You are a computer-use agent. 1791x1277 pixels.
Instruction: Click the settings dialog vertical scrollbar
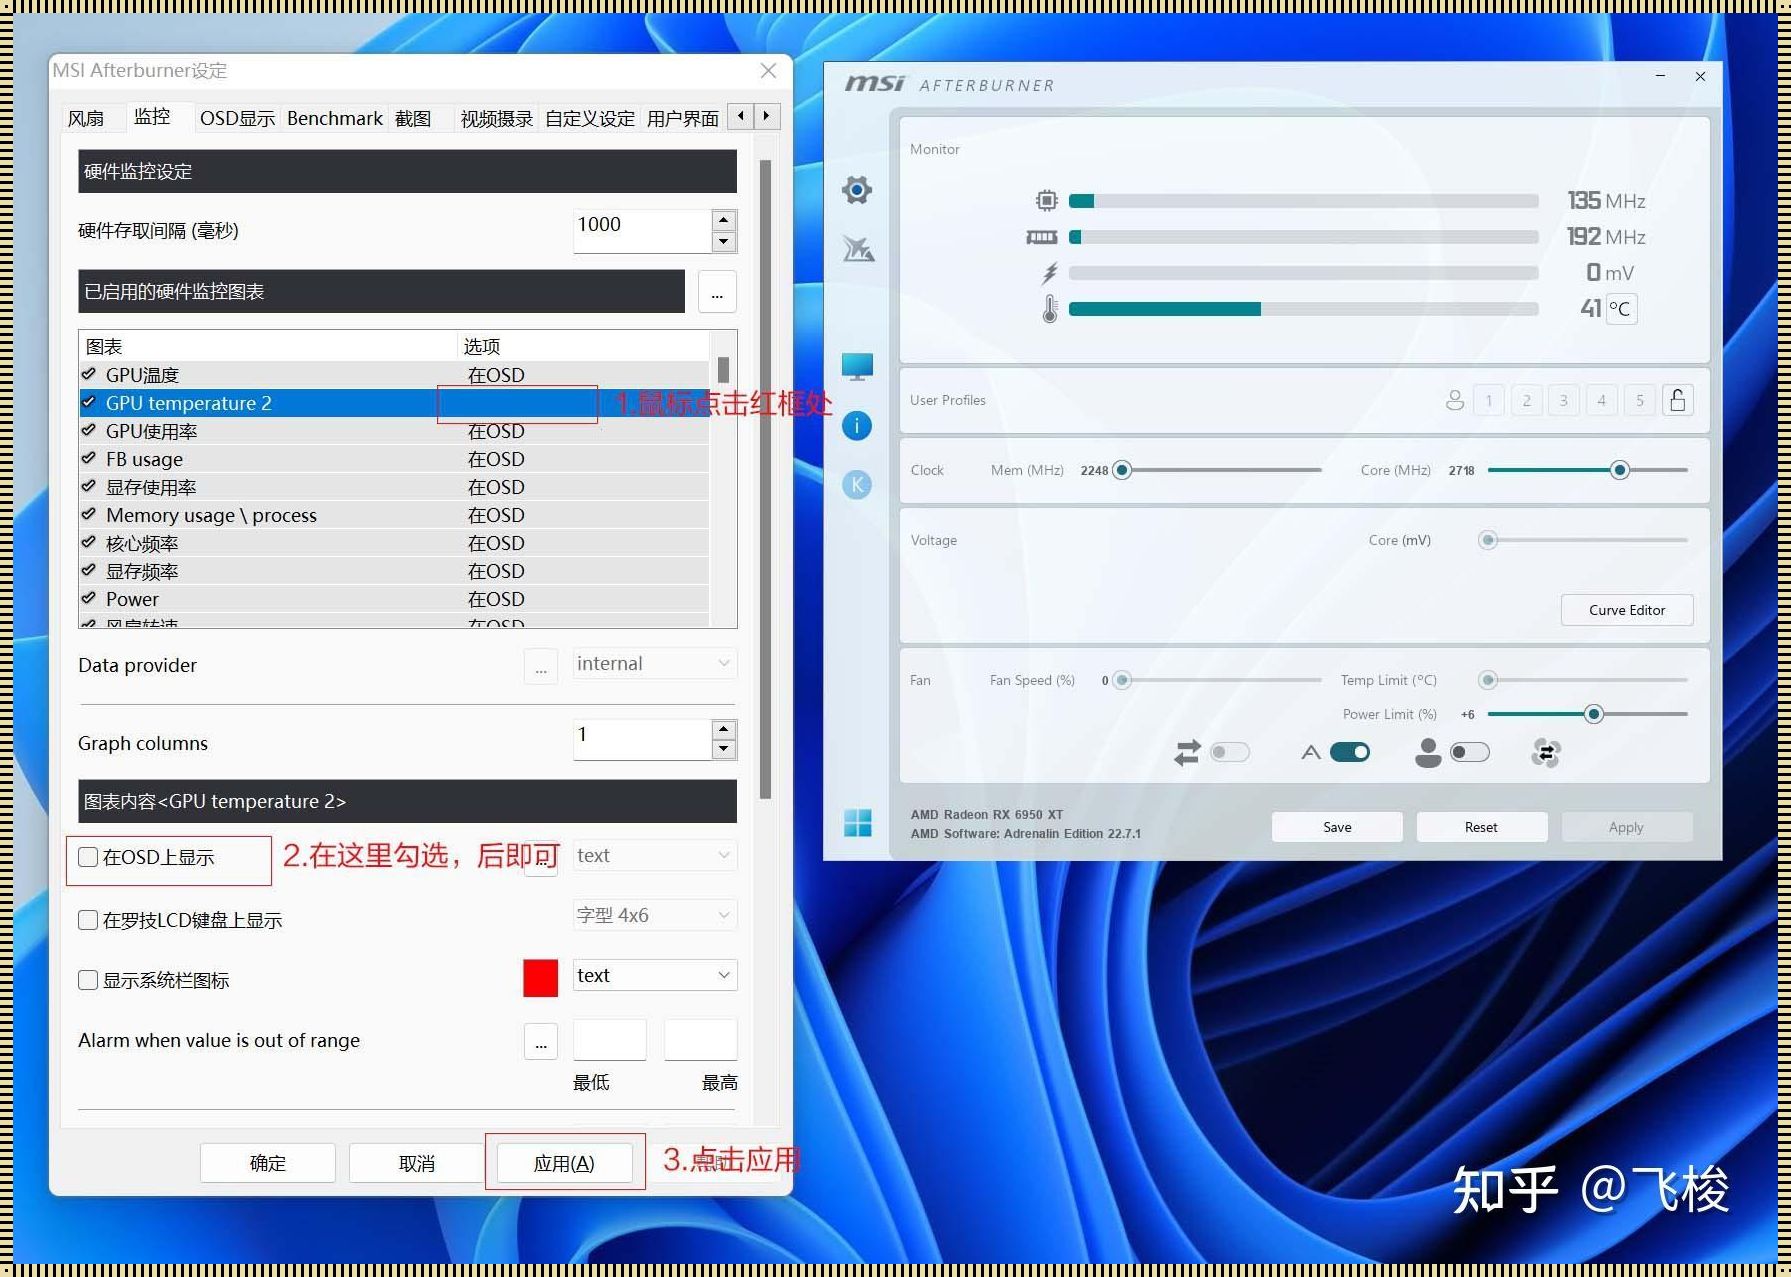(x=766, y=480)
